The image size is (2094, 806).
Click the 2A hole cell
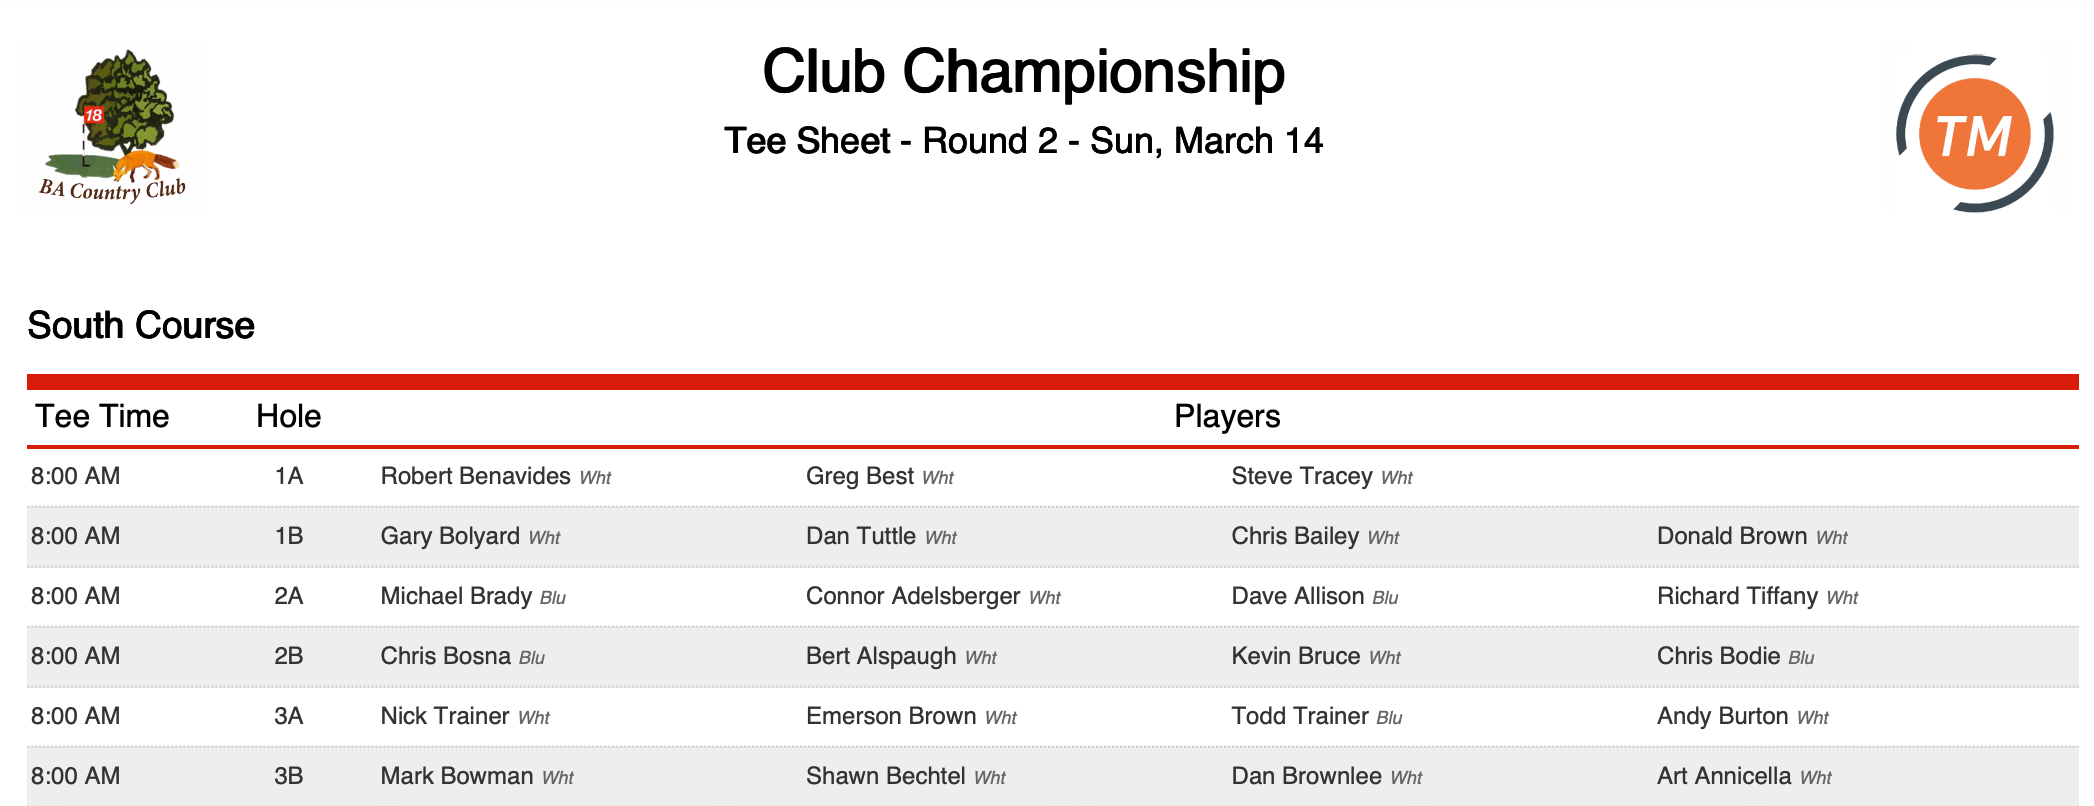click(289, 596)
